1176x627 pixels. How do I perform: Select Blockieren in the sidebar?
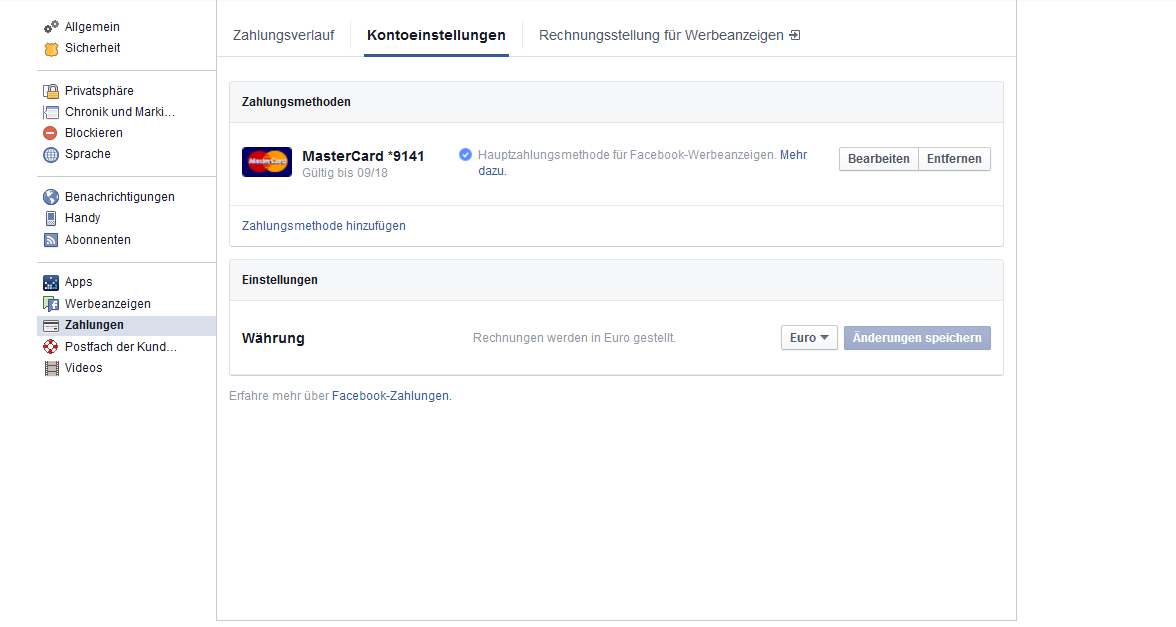(94, 133)
